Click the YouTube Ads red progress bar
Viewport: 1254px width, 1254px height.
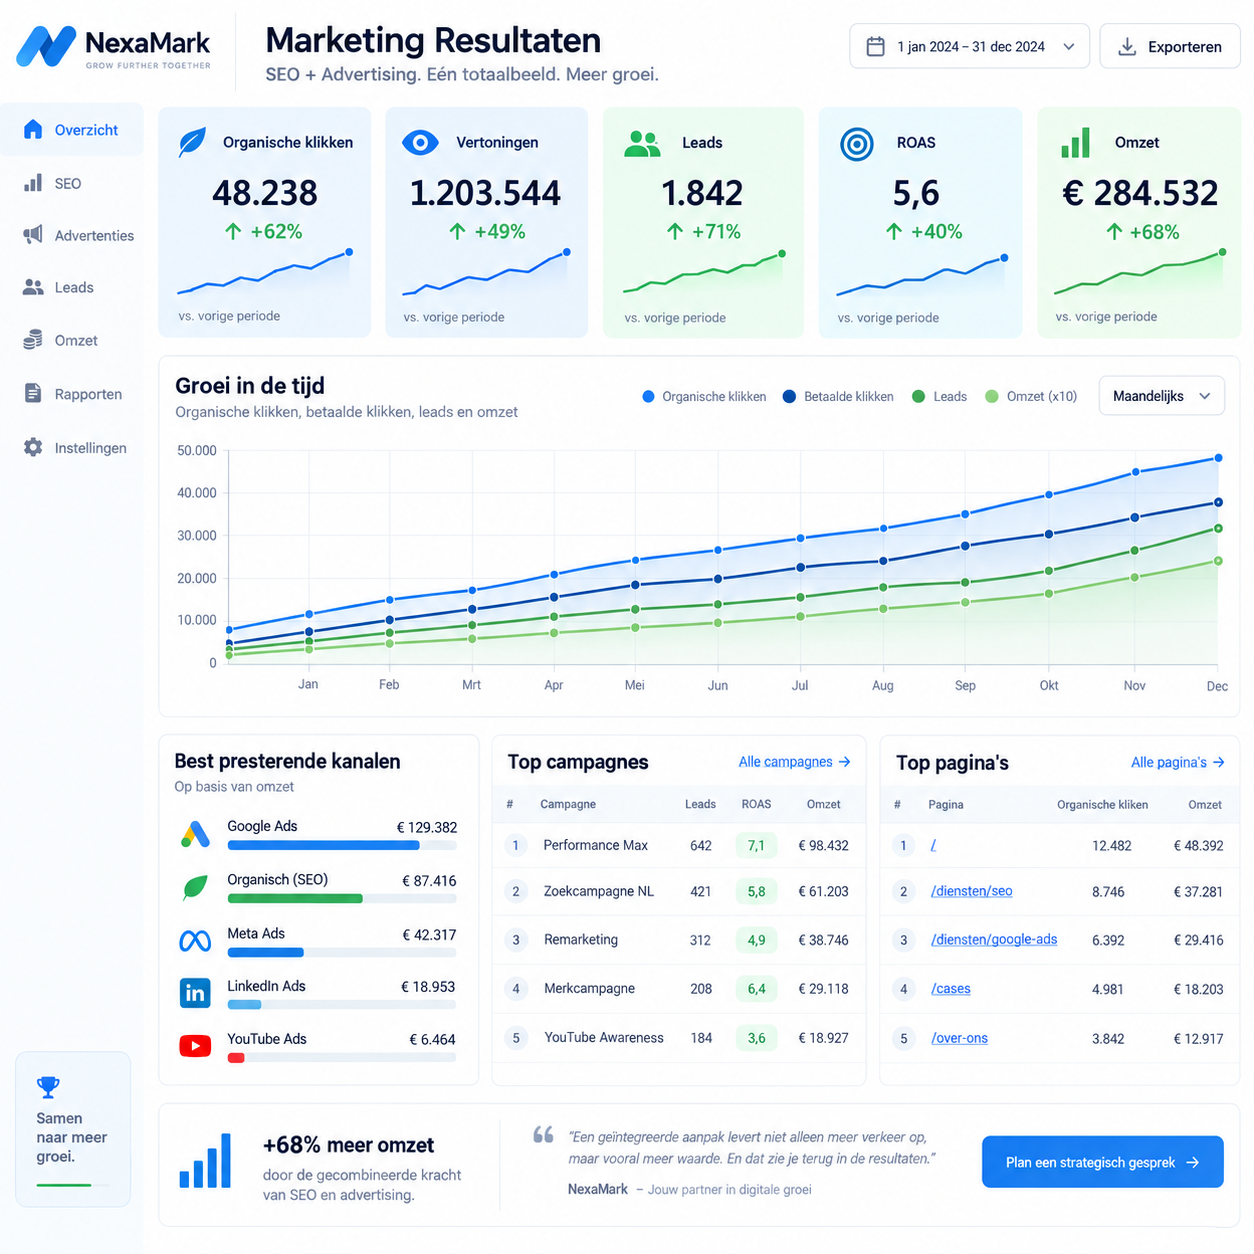(236, 1057)
